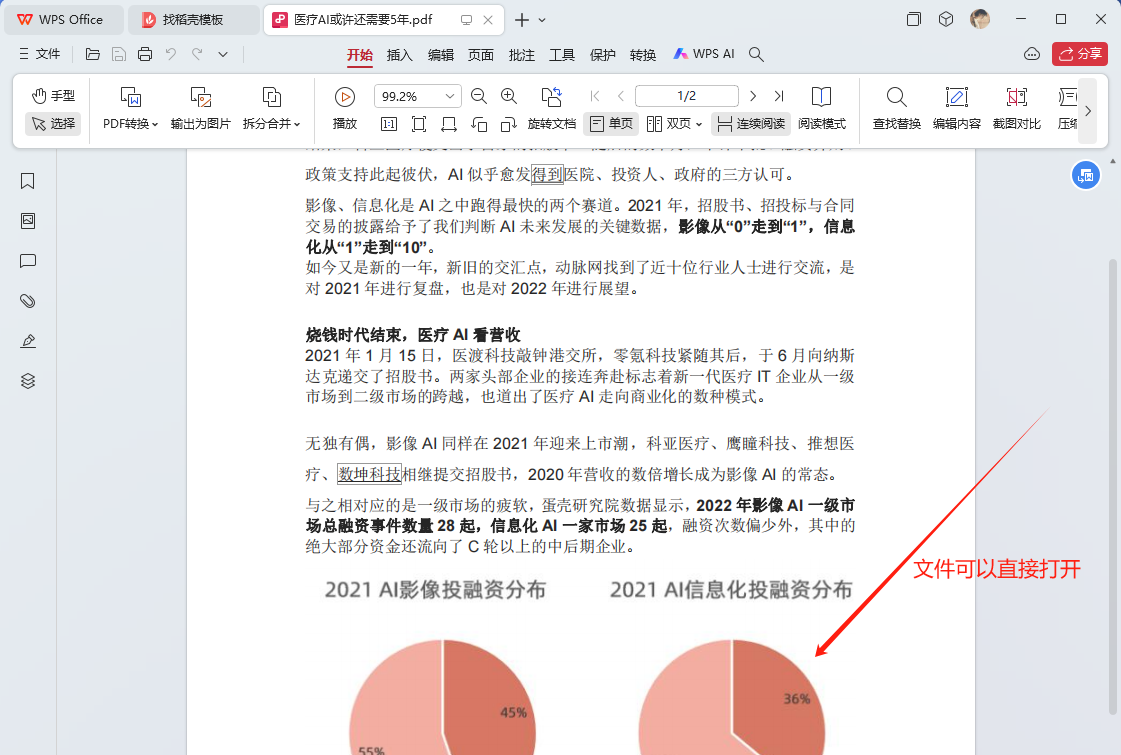Enable 单页 single page view
Image resolution: width=1121 pixels, height=755 pixels.
coord(611,124)
